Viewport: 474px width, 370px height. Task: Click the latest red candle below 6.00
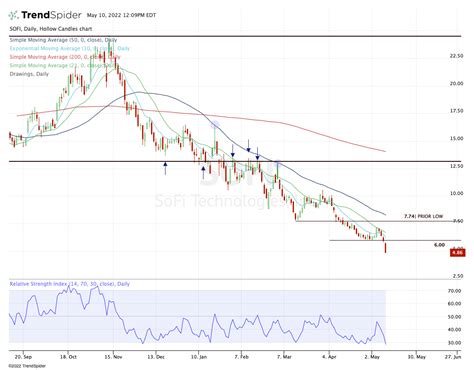(386, 248)
